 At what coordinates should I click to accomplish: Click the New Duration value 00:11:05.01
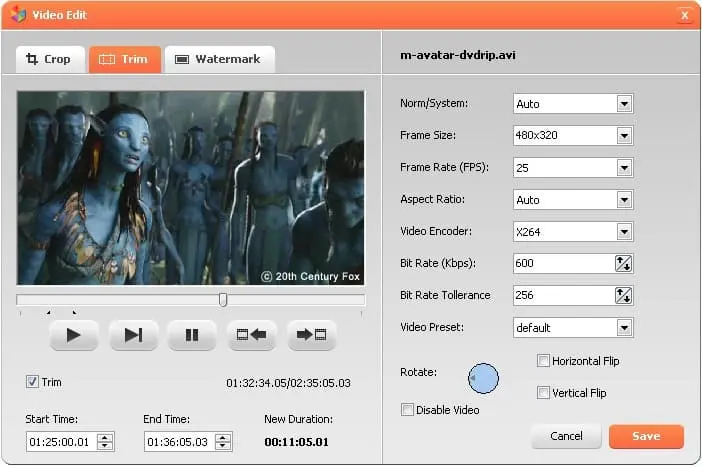(x=296, y=442)
